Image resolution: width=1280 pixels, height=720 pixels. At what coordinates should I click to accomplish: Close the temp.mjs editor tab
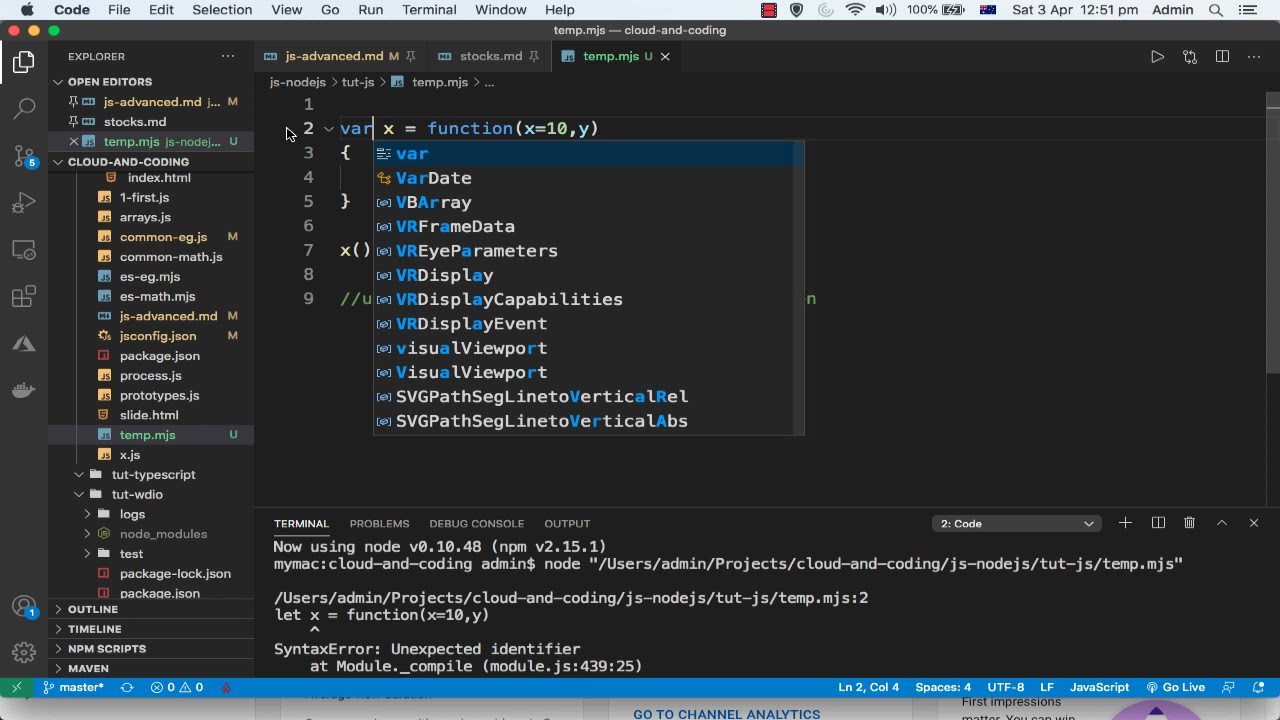[x=665, y=56]
